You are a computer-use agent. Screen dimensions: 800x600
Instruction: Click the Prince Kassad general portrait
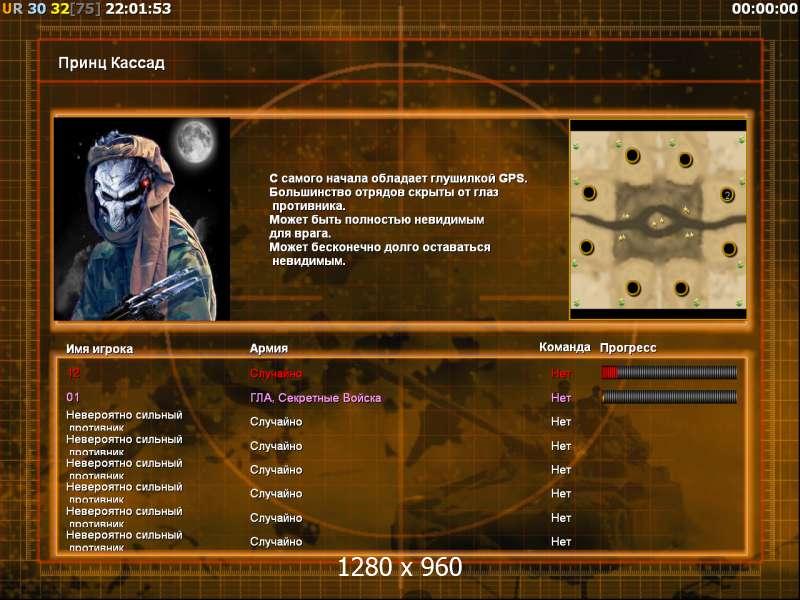[142, 219]
